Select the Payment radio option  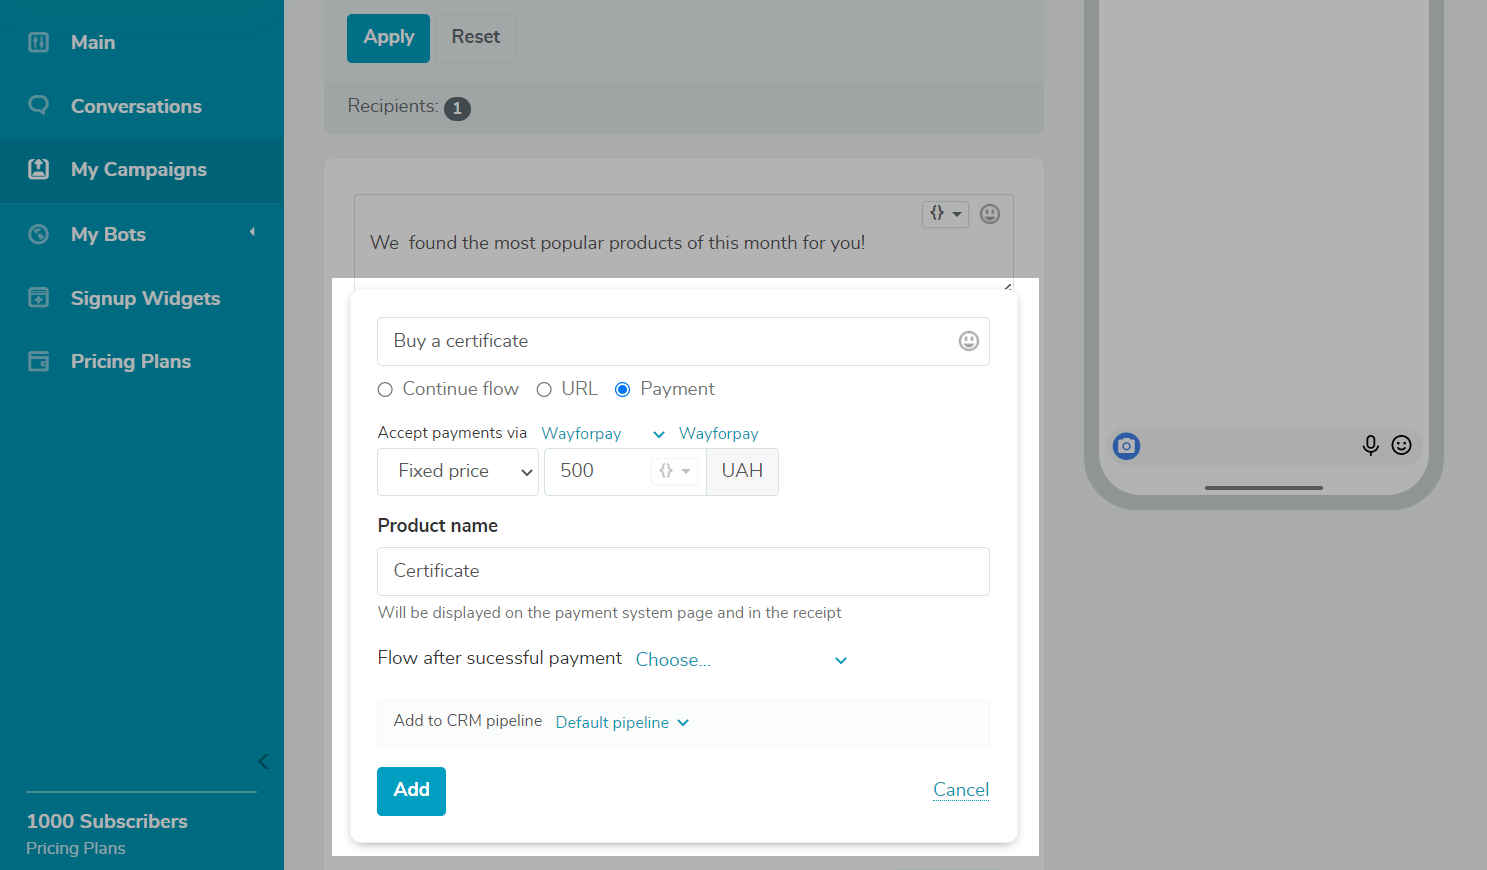click(x=622, y=390)
